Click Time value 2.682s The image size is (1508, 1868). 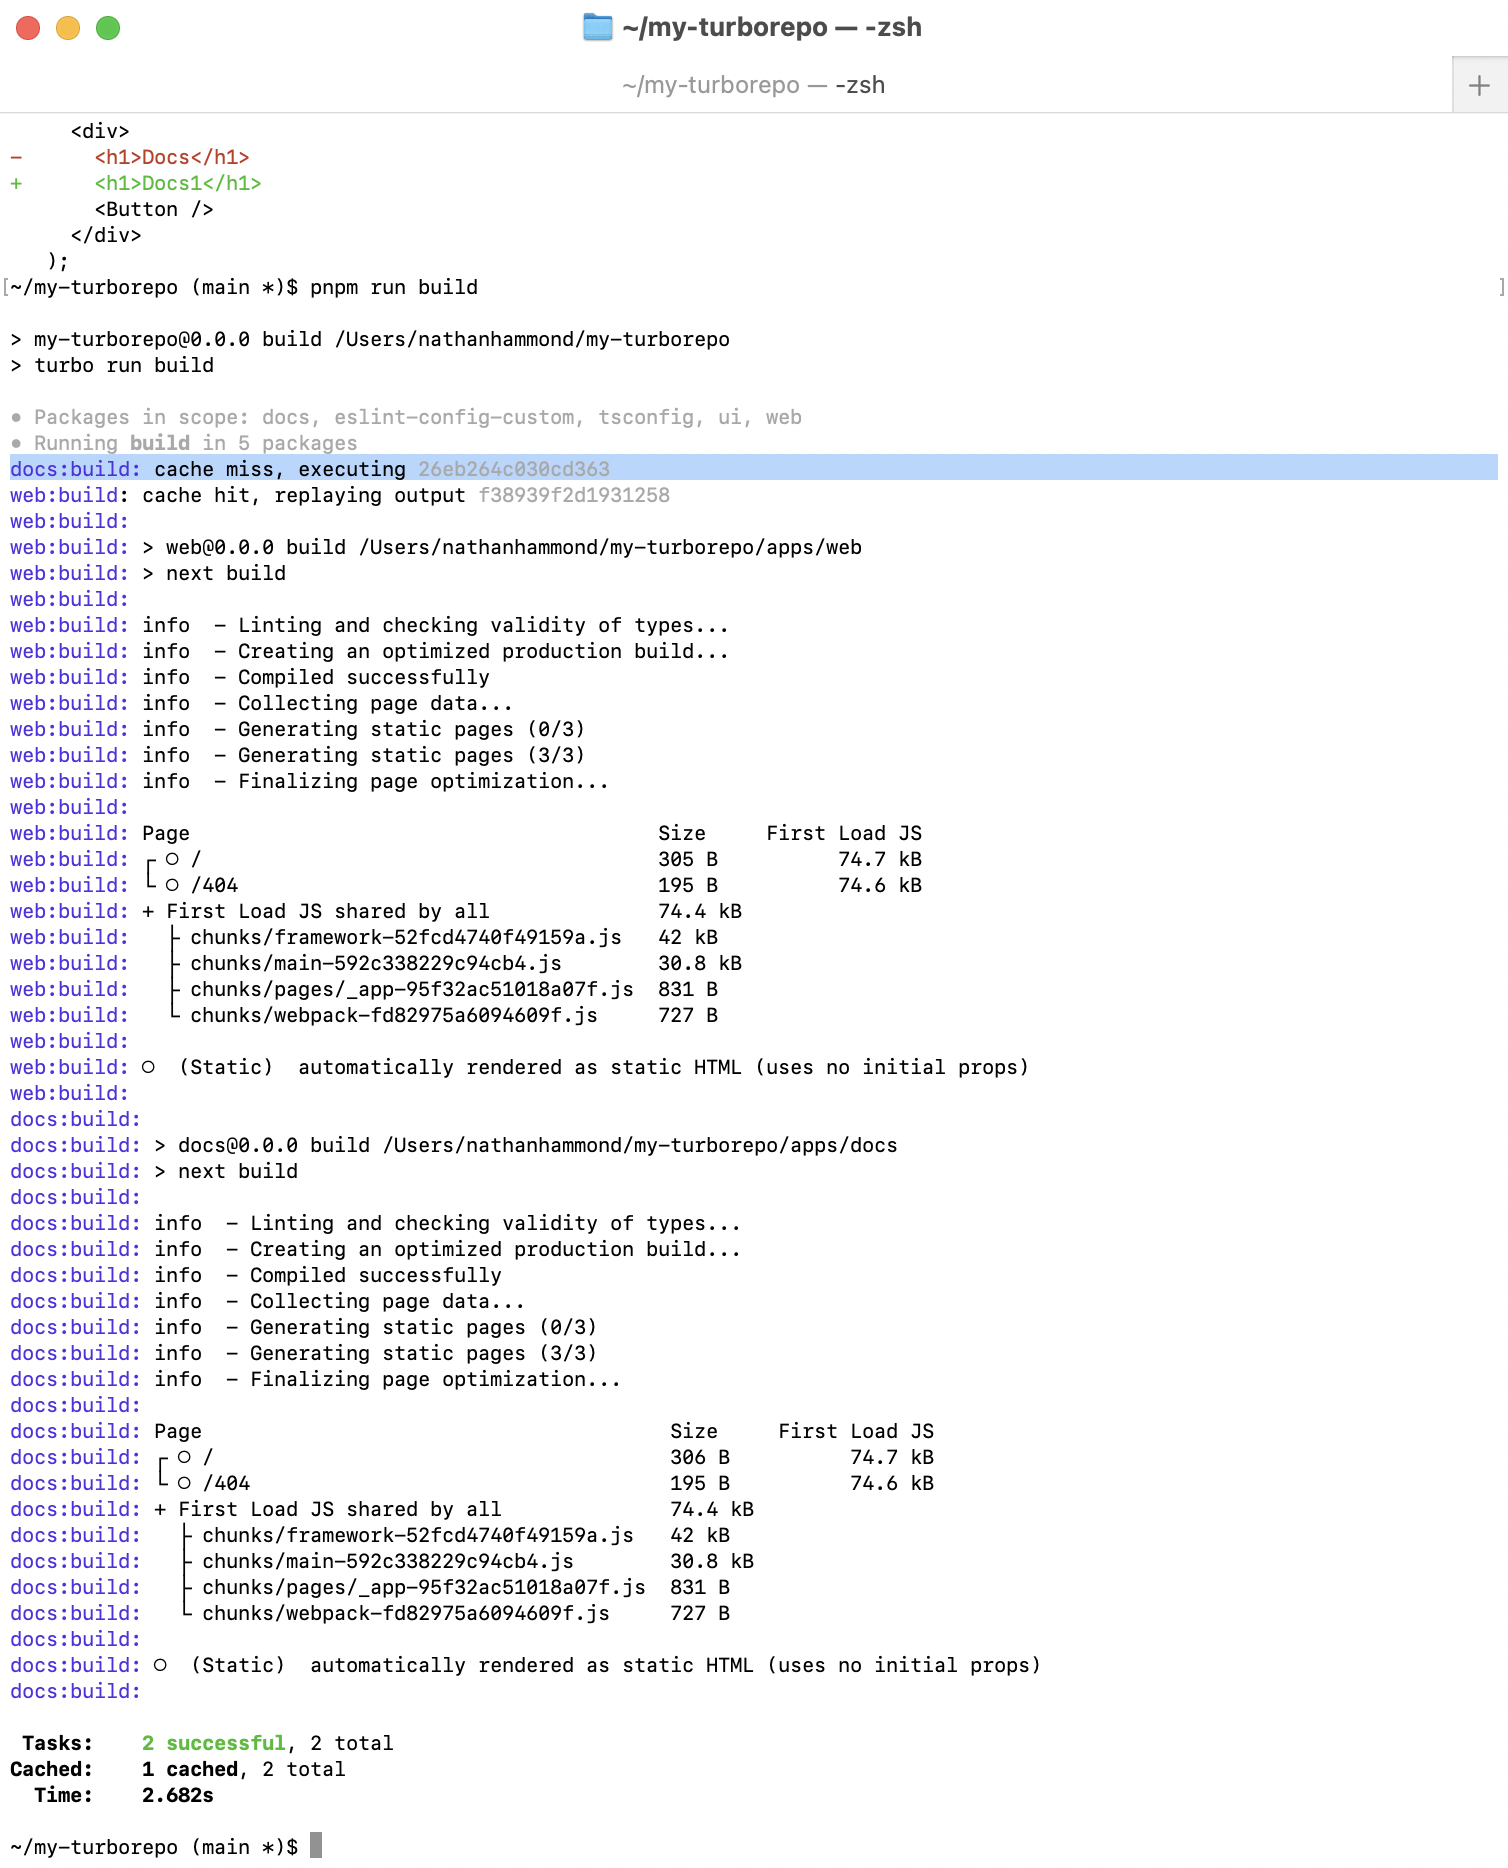pyautogui.click(x=178, y=1795)
